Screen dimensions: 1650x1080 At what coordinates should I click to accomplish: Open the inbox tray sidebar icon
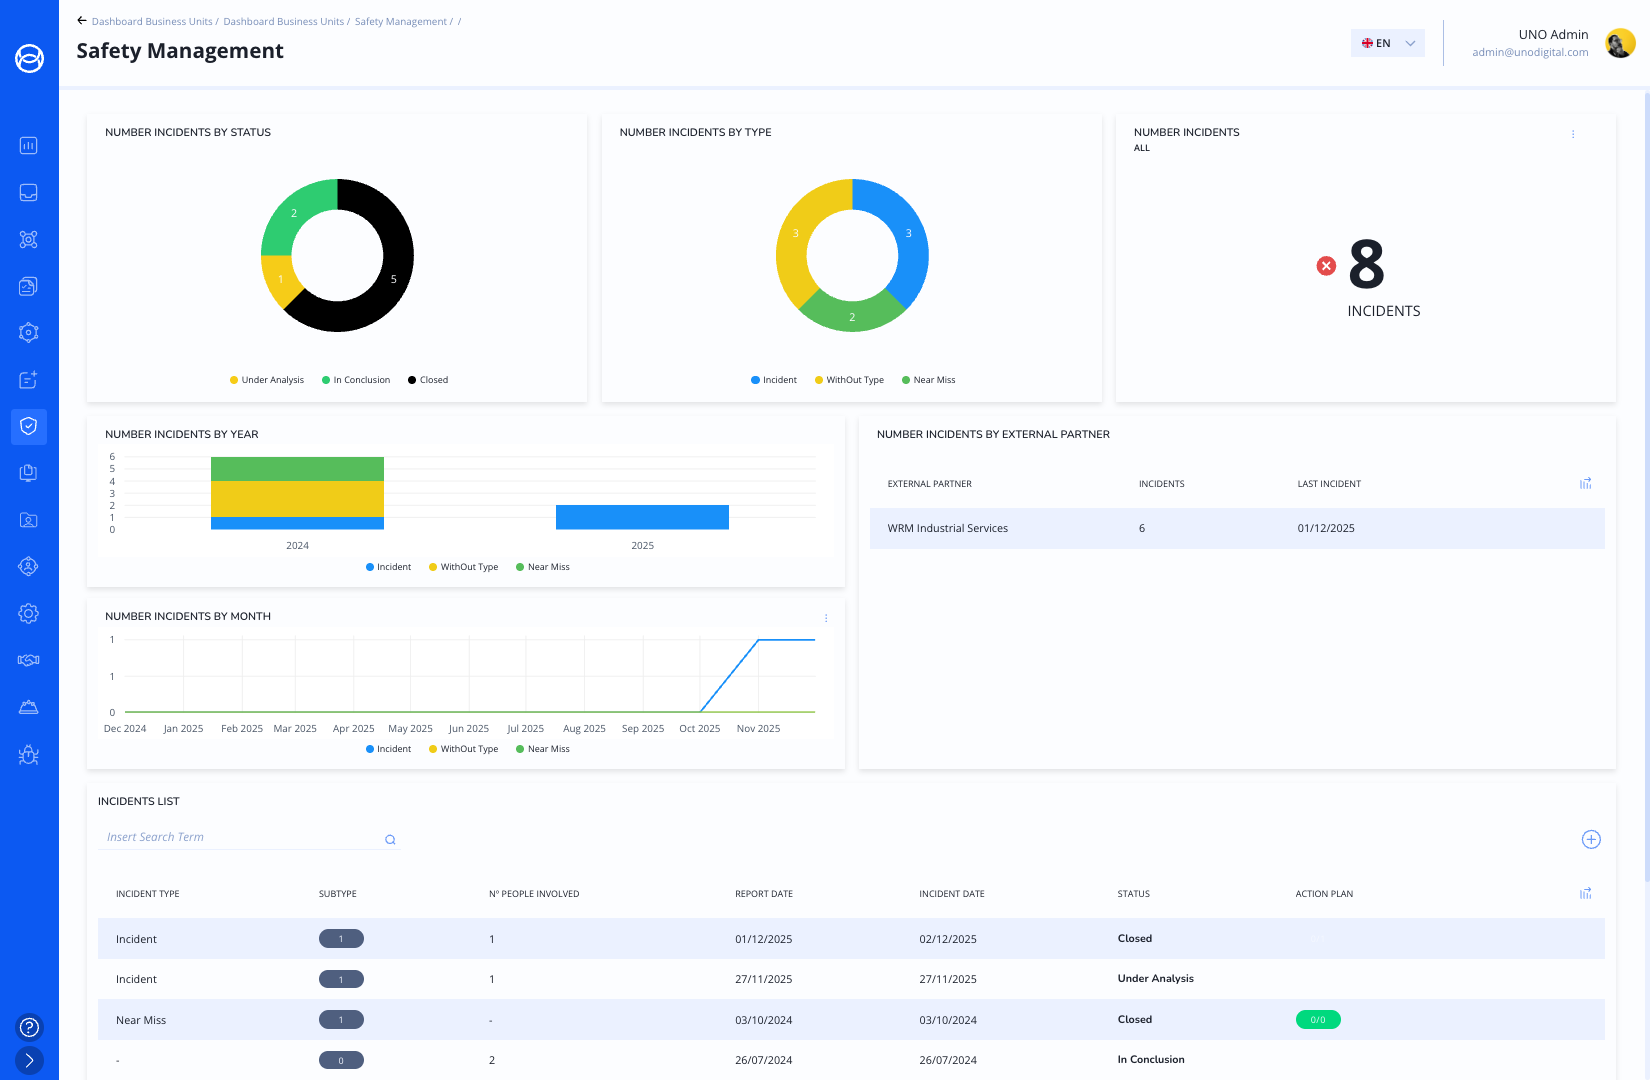(x=29, y=192)
